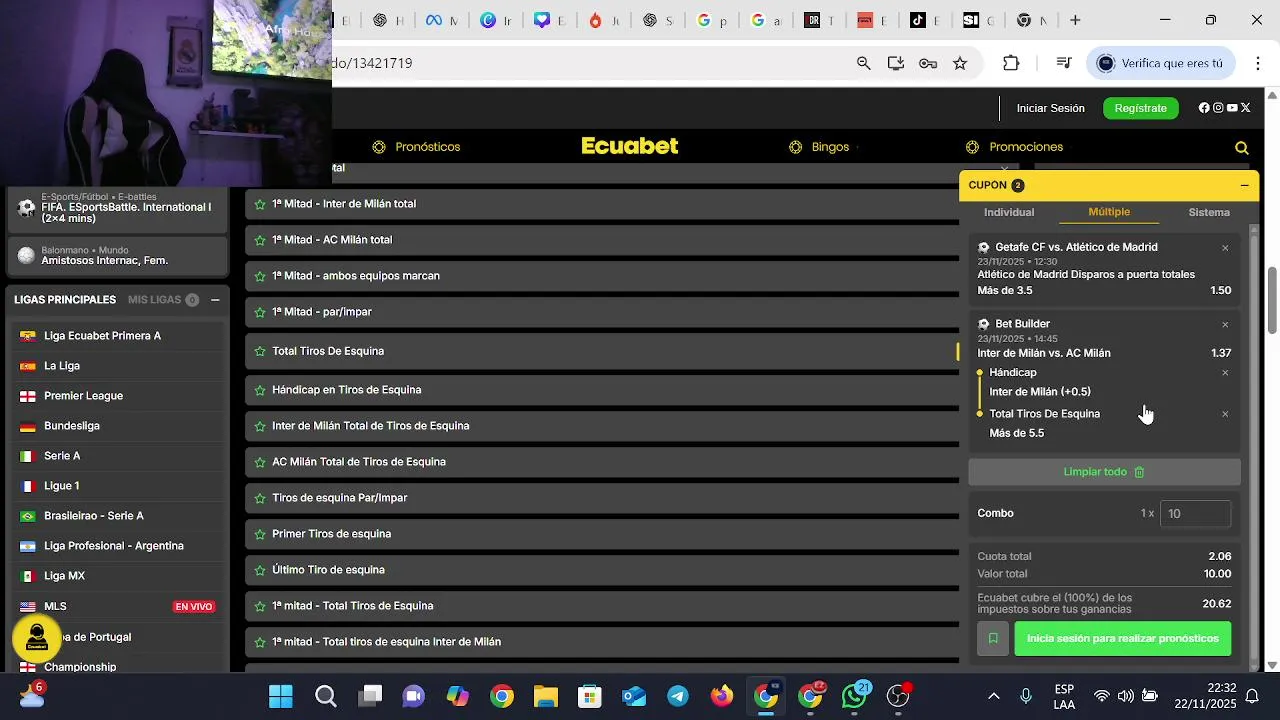The image size is (1280, 720).
Task: Open the Chrome three-dot menu
Action: click(x=1257, y=63)
